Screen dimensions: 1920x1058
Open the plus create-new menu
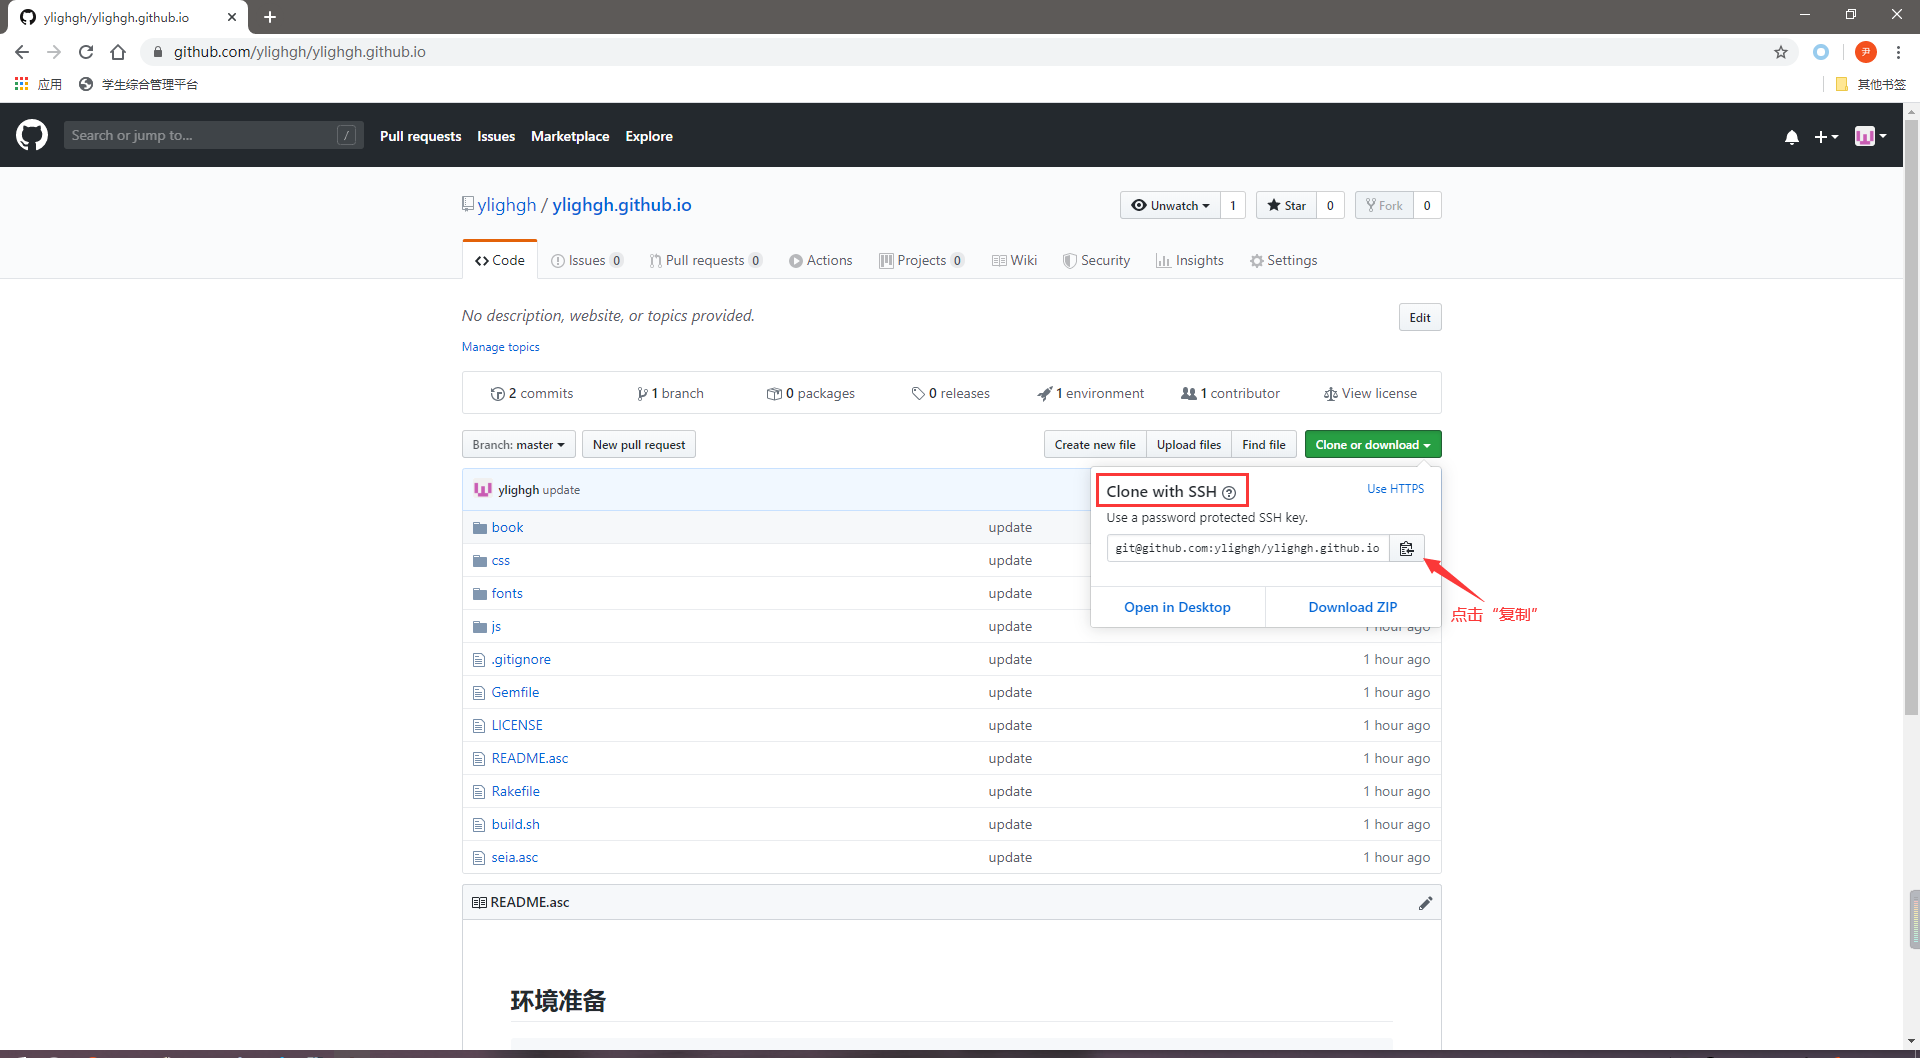coord(1826,137)
